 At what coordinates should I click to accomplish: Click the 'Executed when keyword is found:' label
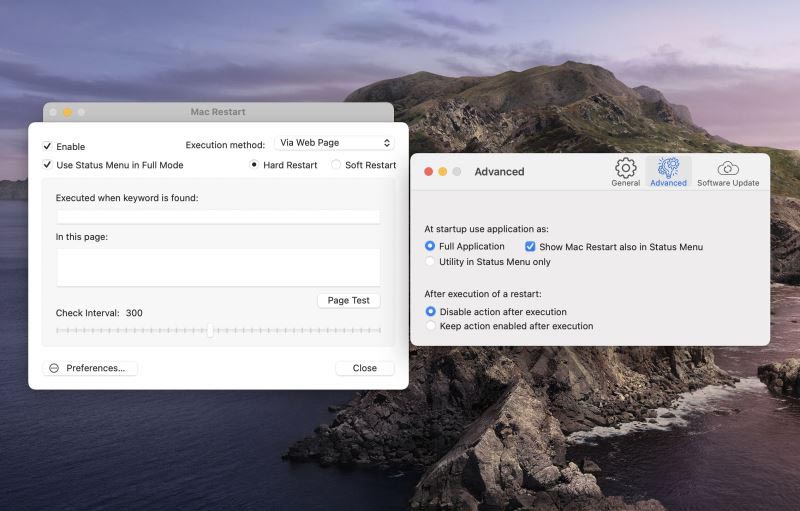click(127, 198)
